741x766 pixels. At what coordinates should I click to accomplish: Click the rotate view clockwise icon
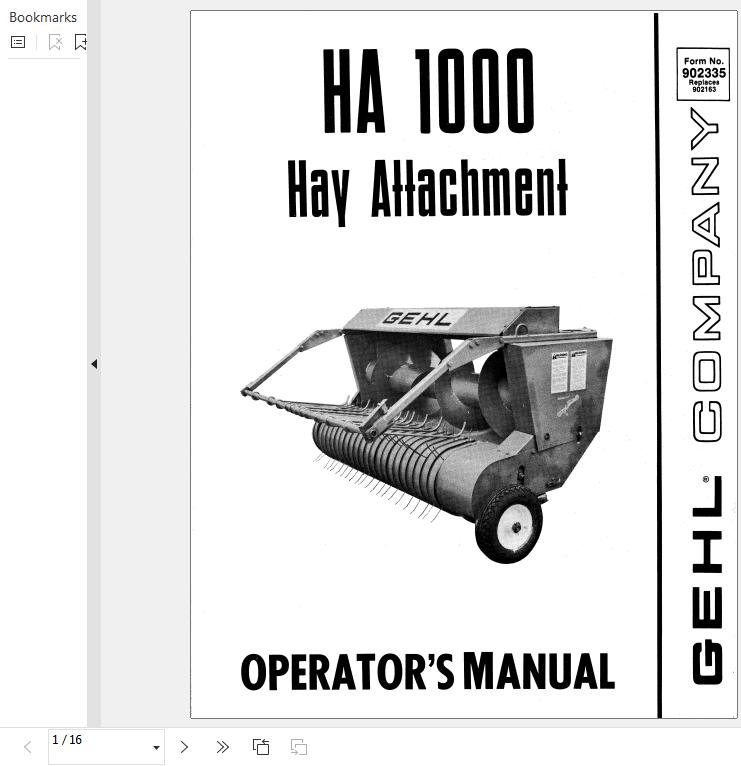click(x=261, y=747)
